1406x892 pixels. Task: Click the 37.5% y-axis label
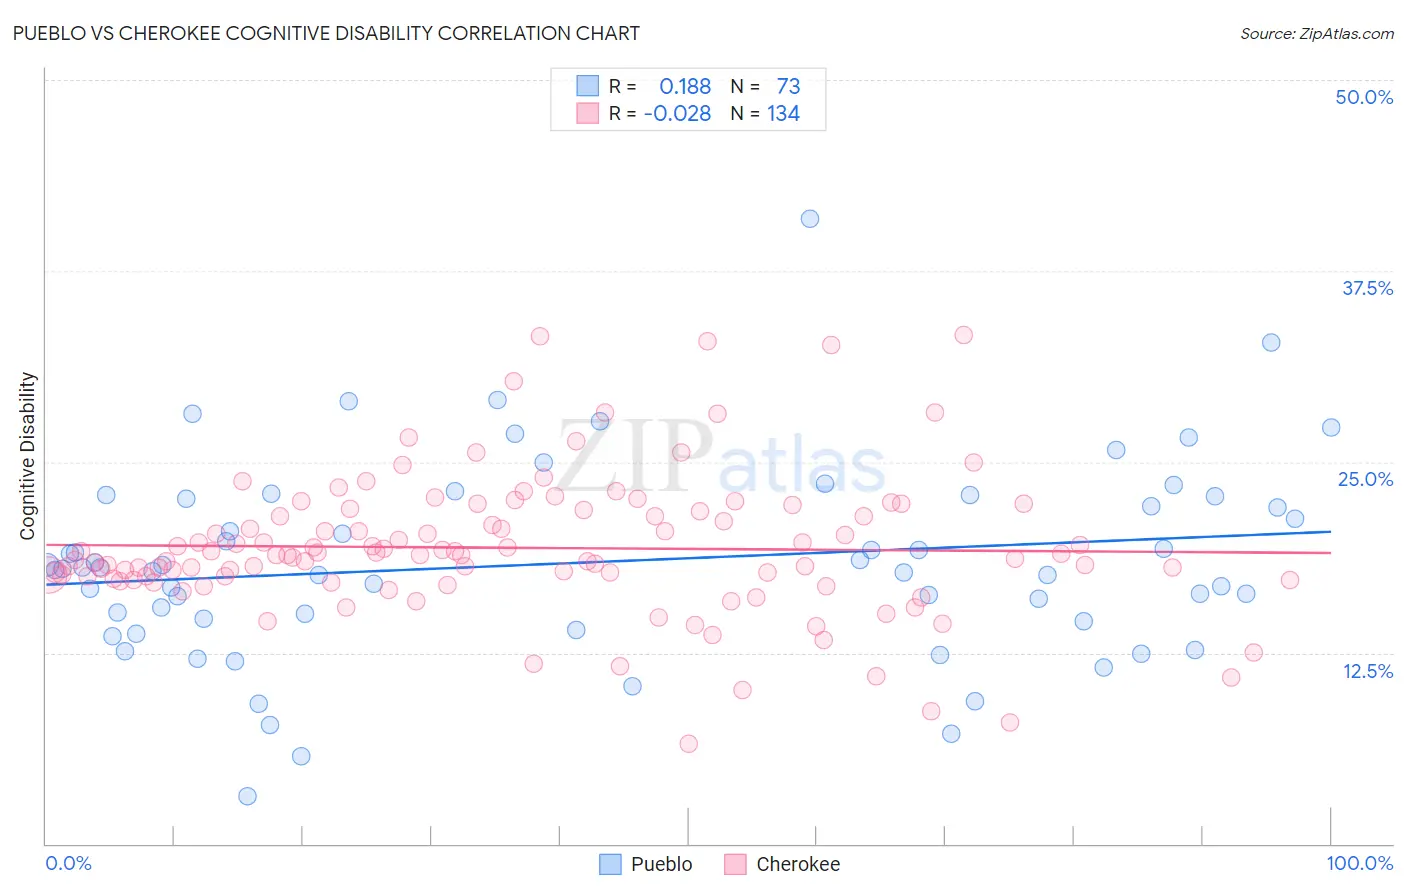coord(1367,288)
